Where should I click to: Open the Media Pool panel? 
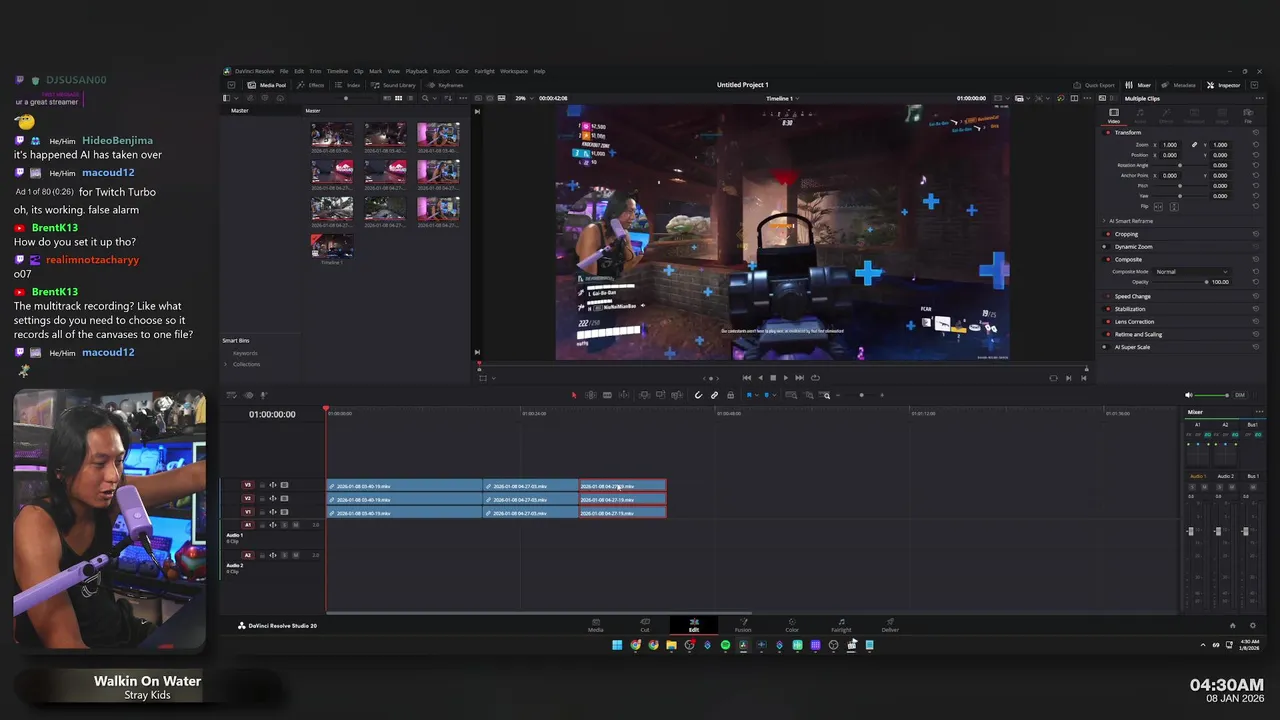(267, 85)
